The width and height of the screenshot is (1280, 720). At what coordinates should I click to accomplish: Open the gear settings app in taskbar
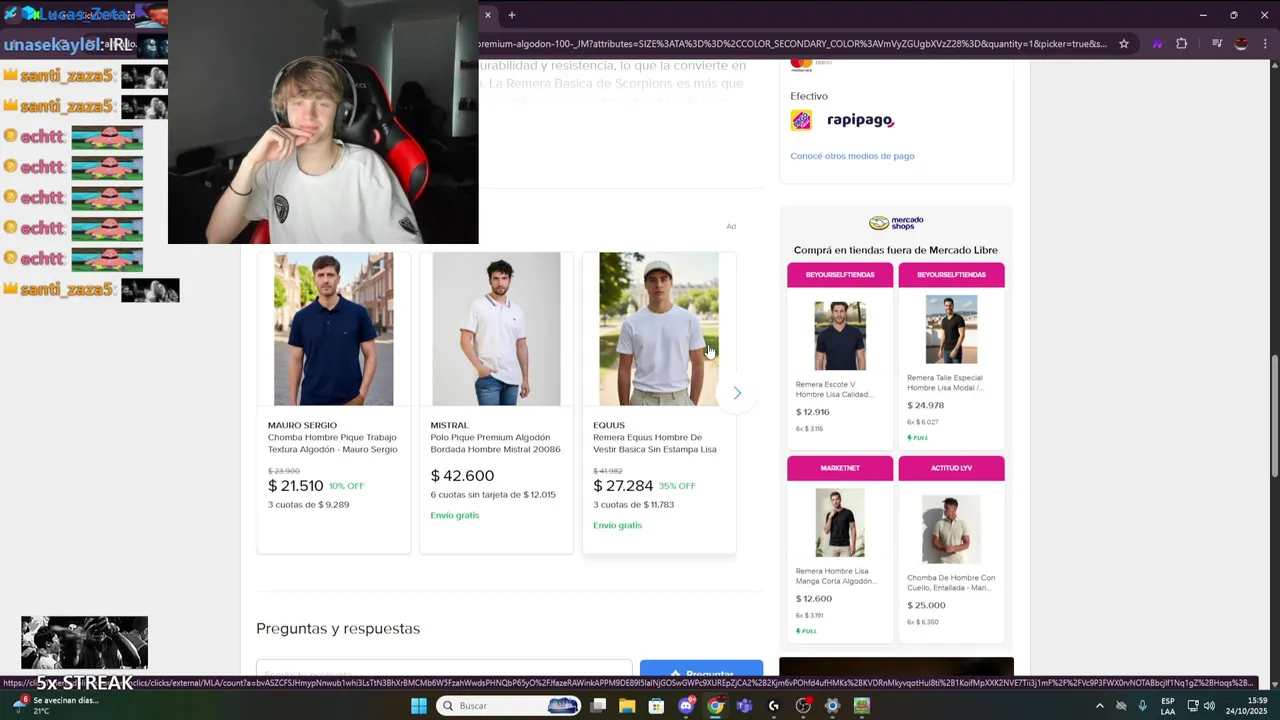[832, 706]
